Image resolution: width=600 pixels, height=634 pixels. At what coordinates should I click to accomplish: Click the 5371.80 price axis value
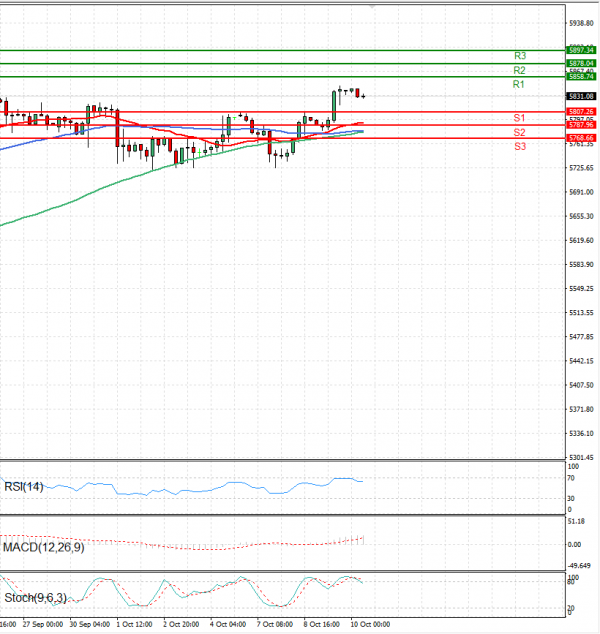(x=581, y=410)
